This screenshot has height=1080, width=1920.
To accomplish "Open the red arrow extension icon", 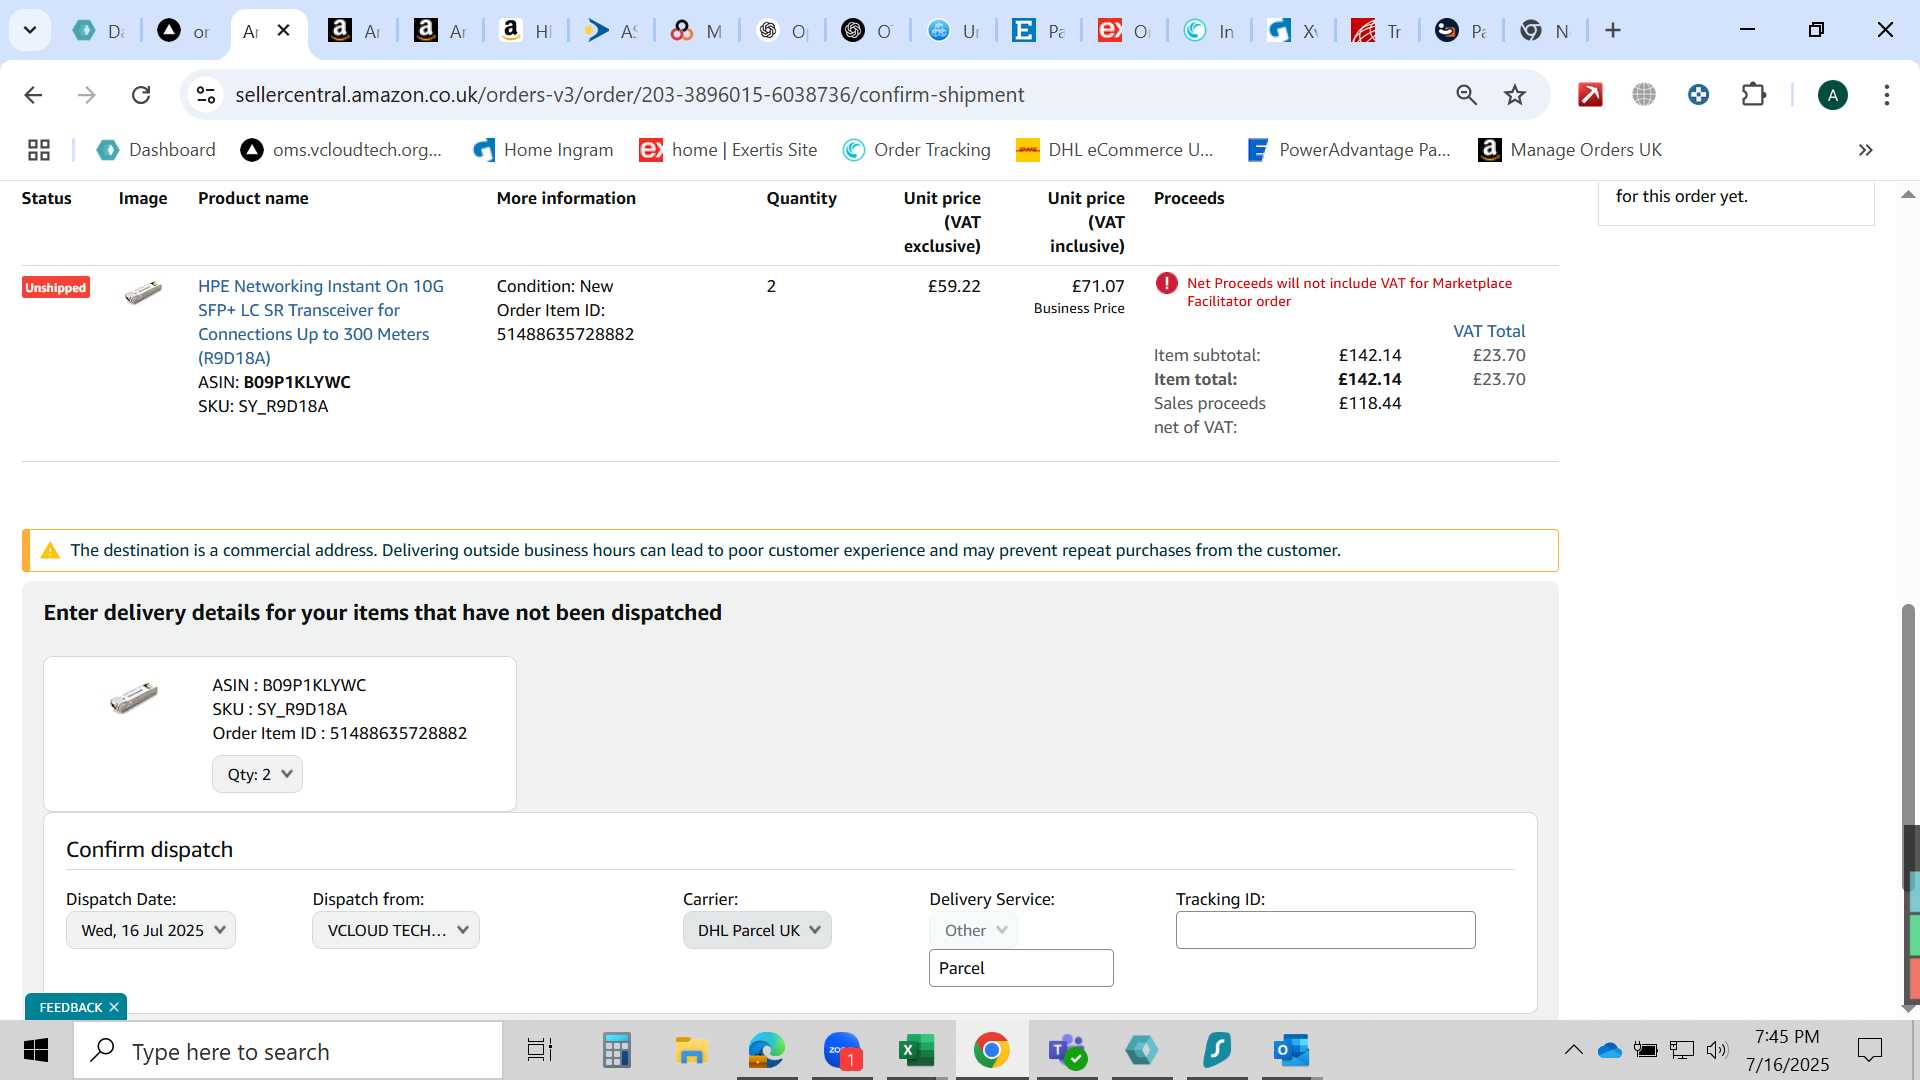I will 1590,95.
